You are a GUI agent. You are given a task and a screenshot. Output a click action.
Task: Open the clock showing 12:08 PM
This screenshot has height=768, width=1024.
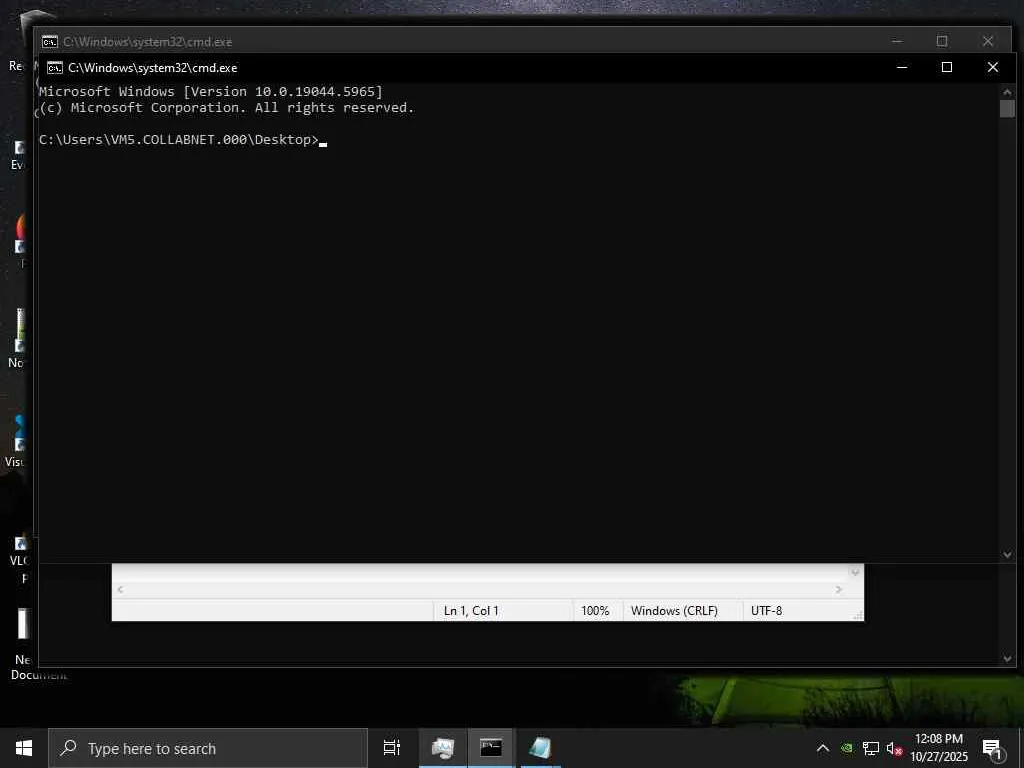coord(939,748)
